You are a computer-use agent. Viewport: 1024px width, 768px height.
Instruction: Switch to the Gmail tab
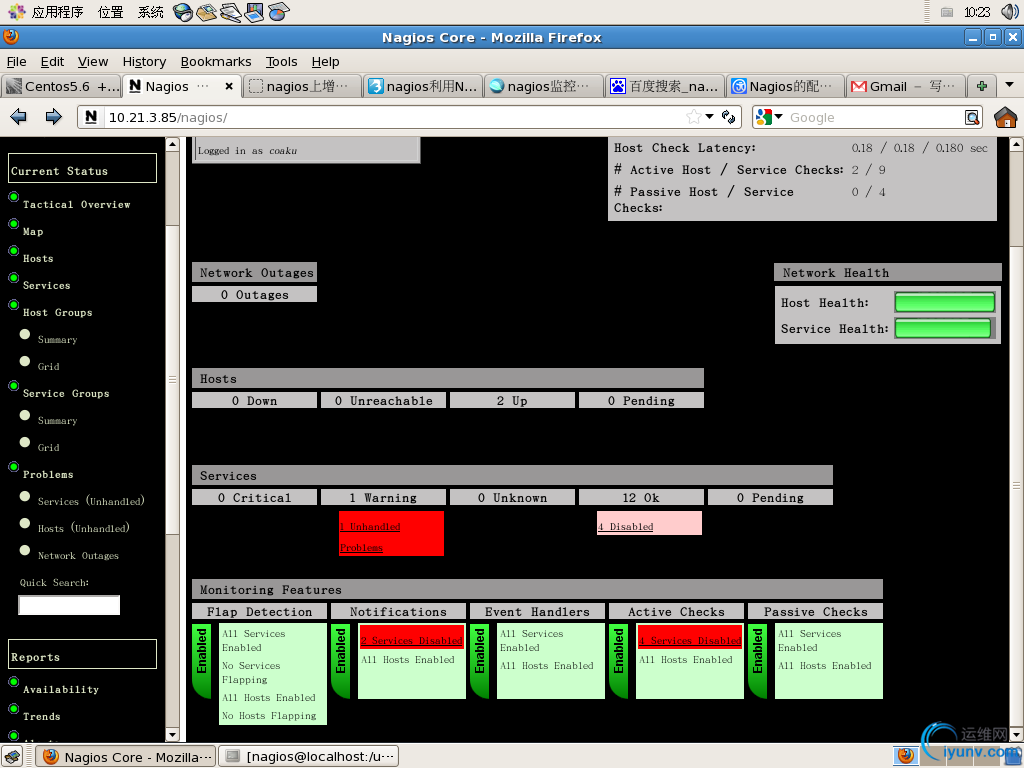tap(905, 86)
